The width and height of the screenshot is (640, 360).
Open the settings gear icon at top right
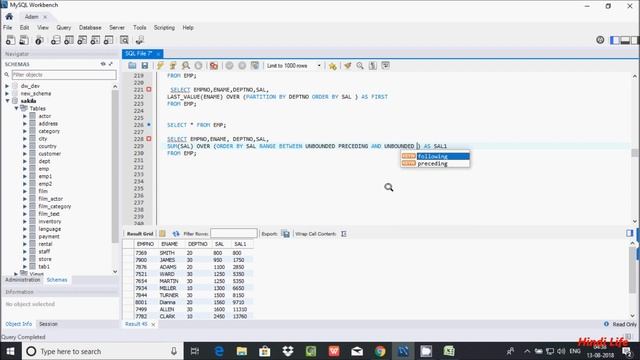click(x=600, y=40)
